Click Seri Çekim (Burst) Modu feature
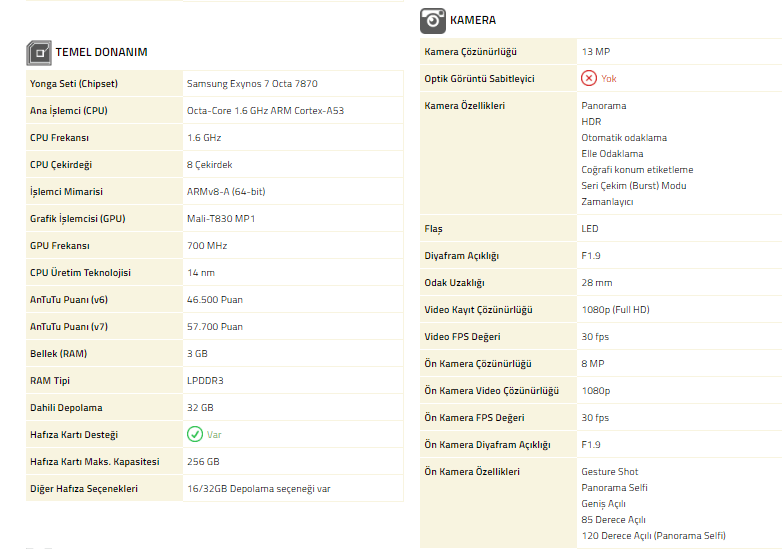The image size is (782, 549). click(x=633, y=185)
